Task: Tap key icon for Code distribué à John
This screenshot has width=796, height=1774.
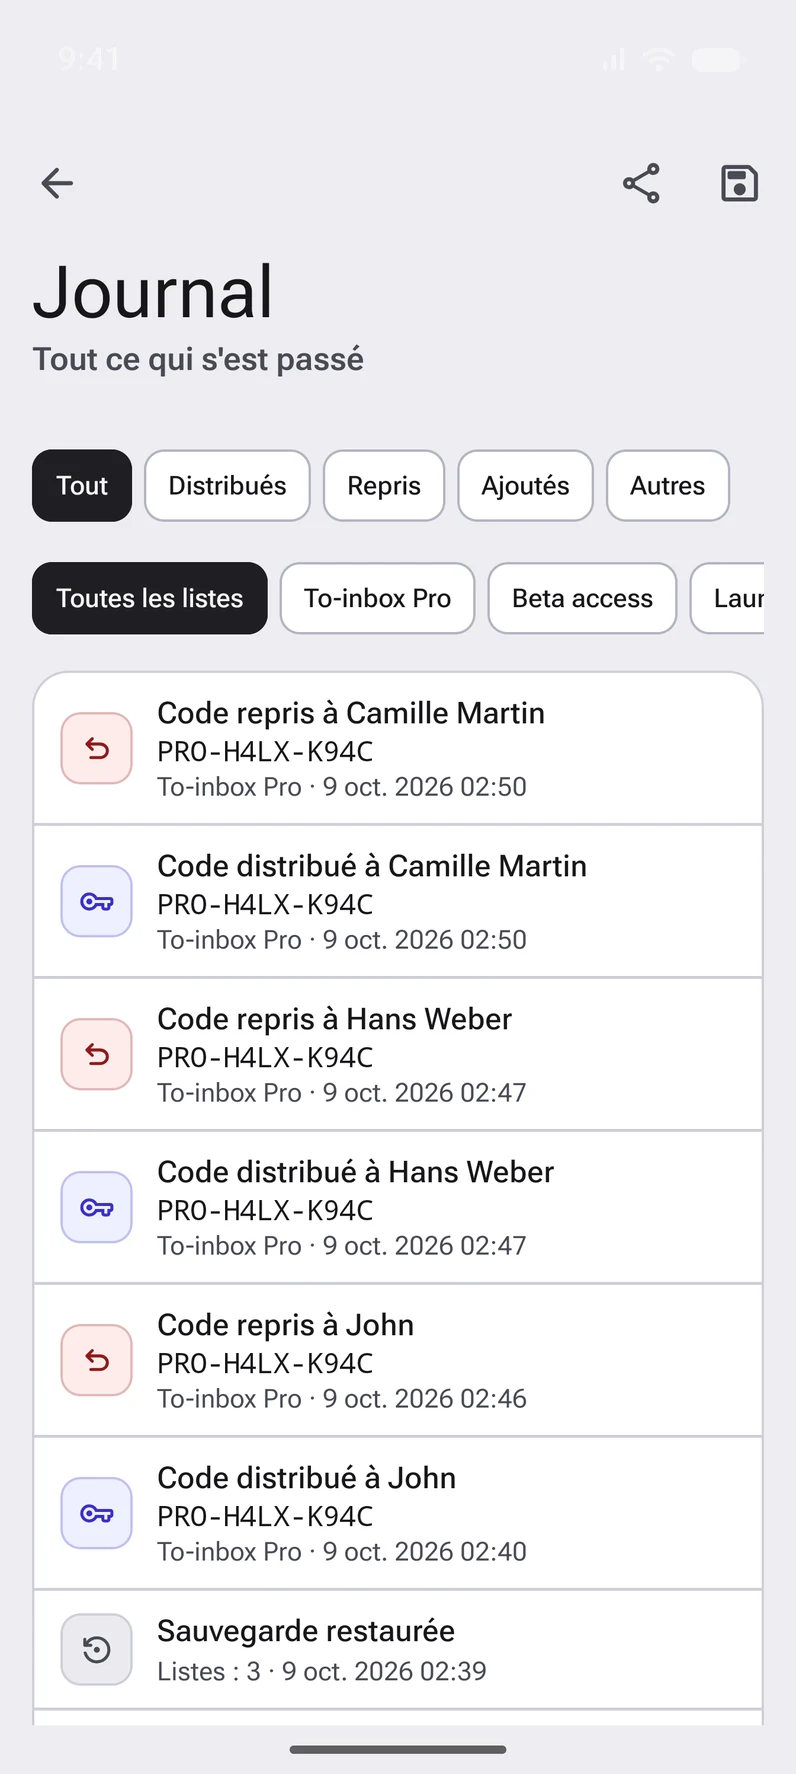Action: pos(97,1513)
